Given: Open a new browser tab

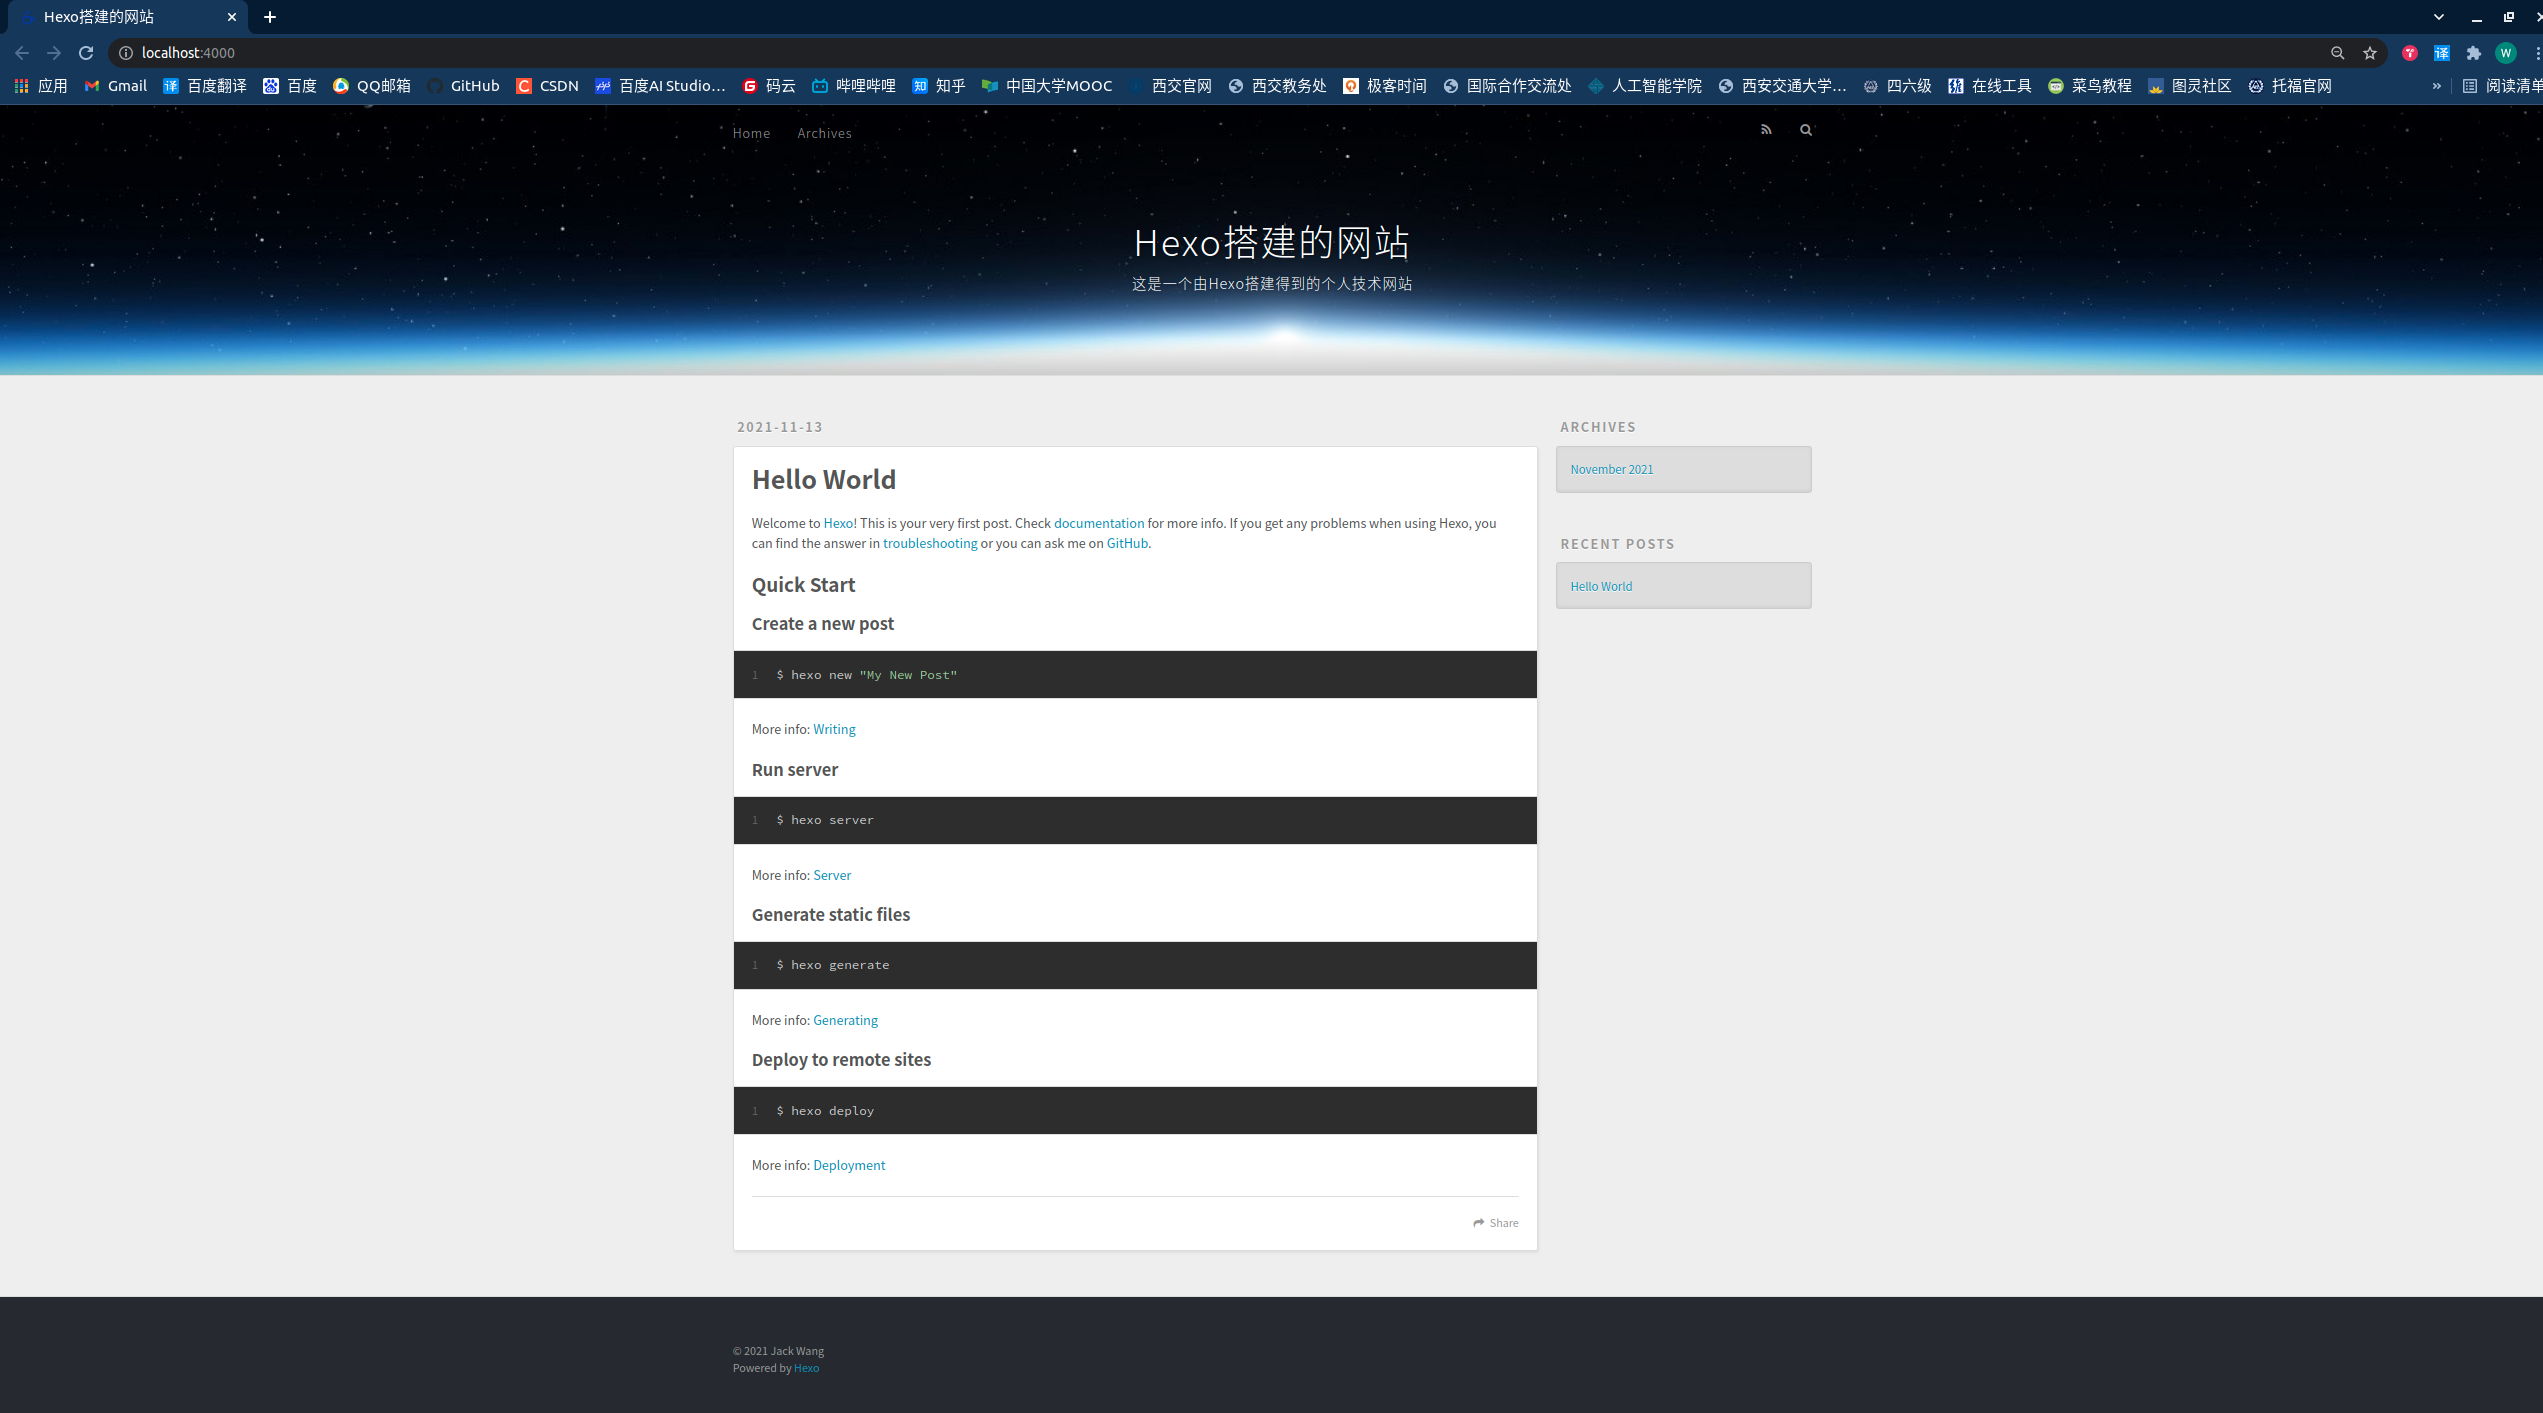Looking at the screenshot, I should click(270, 17).
